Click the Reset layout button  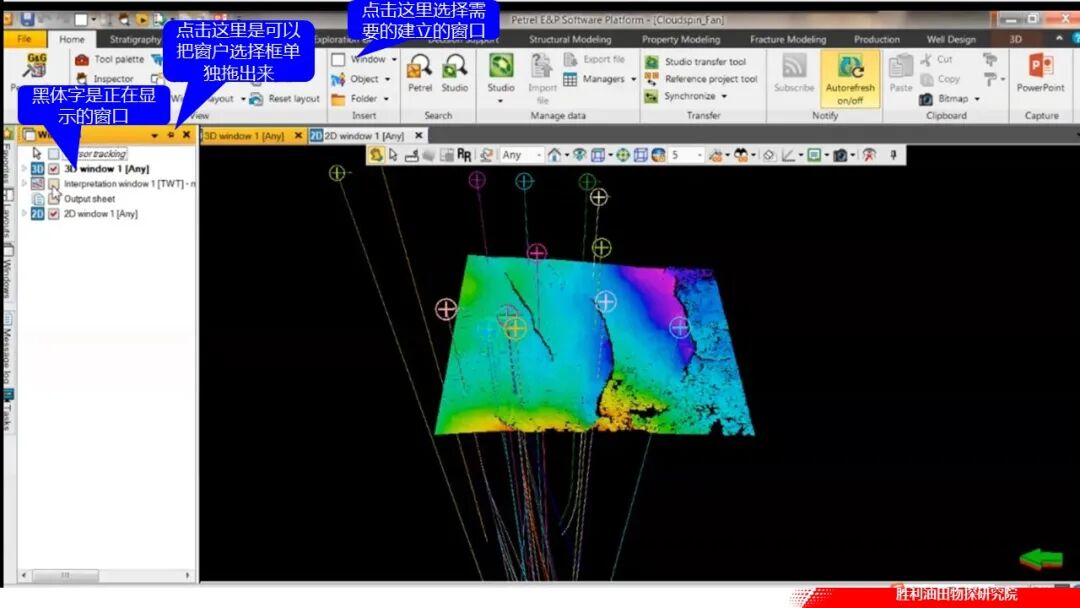tap(284, 98)
